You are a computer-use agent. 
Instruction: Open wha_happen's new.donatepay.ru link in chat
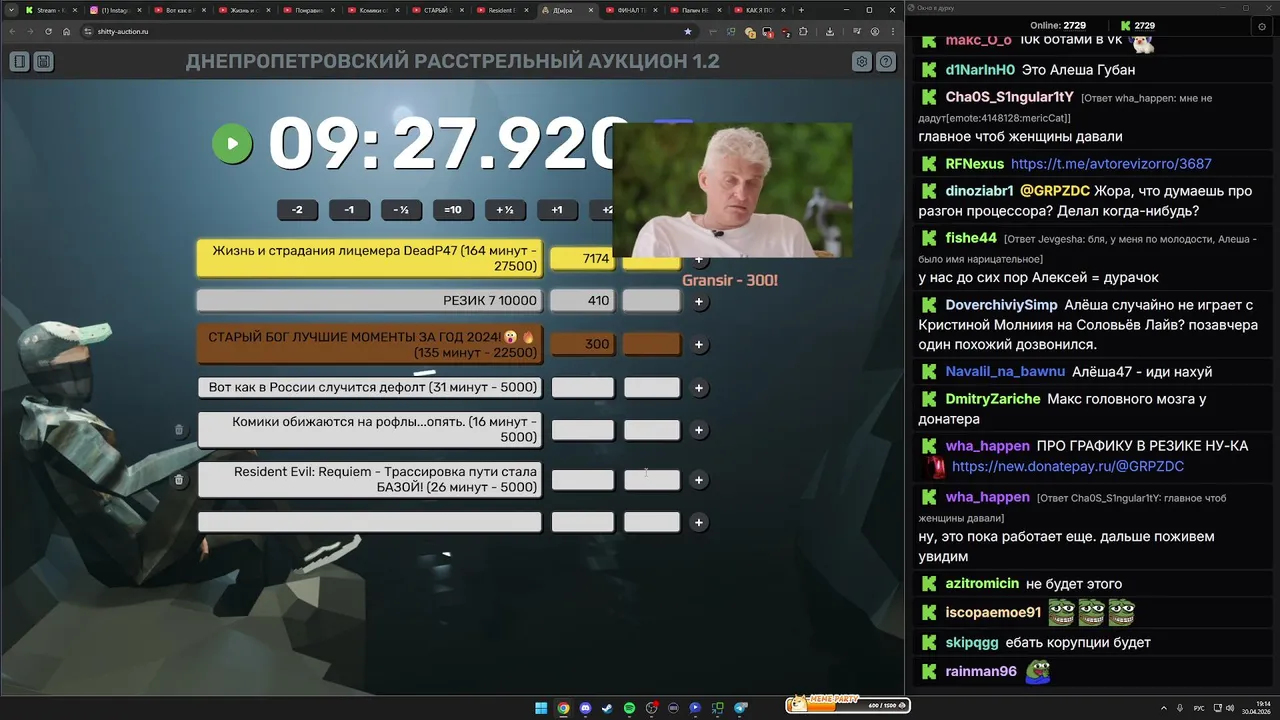coord(1067,466)
